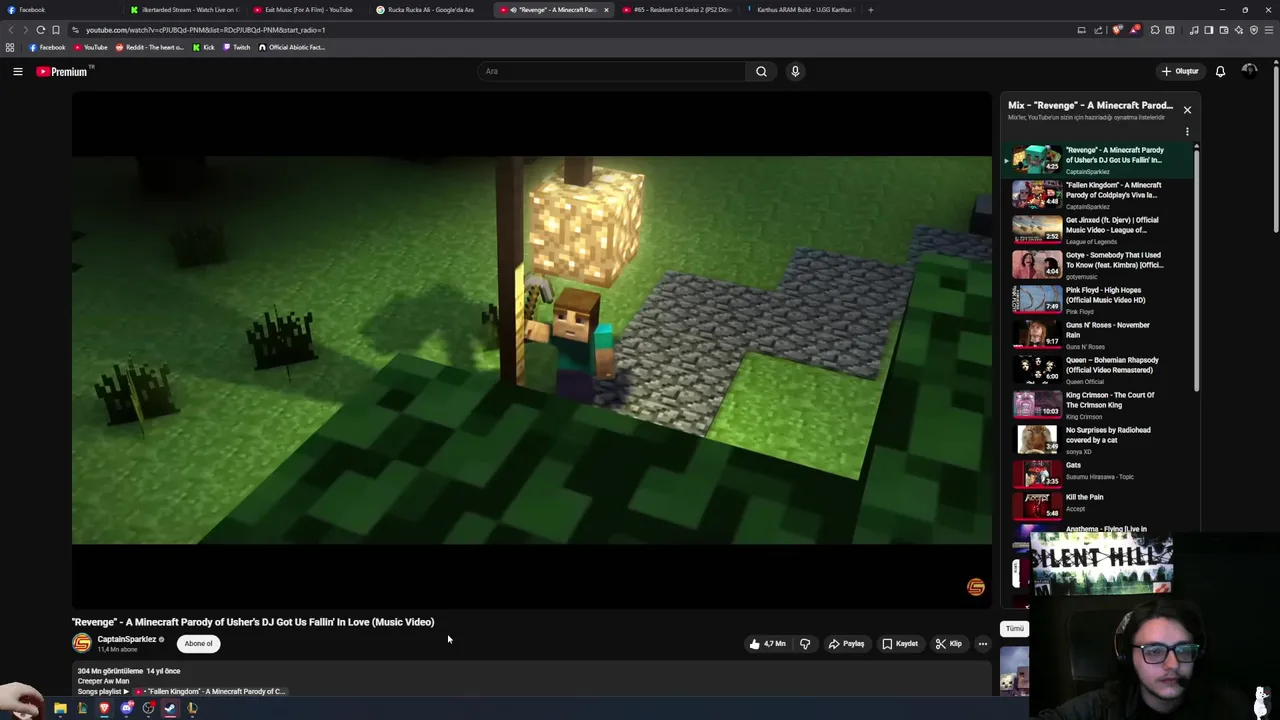The image size is (1280, 720).
Task: Open Brave VPN shield icon
Action: (x=1254, y=30)
